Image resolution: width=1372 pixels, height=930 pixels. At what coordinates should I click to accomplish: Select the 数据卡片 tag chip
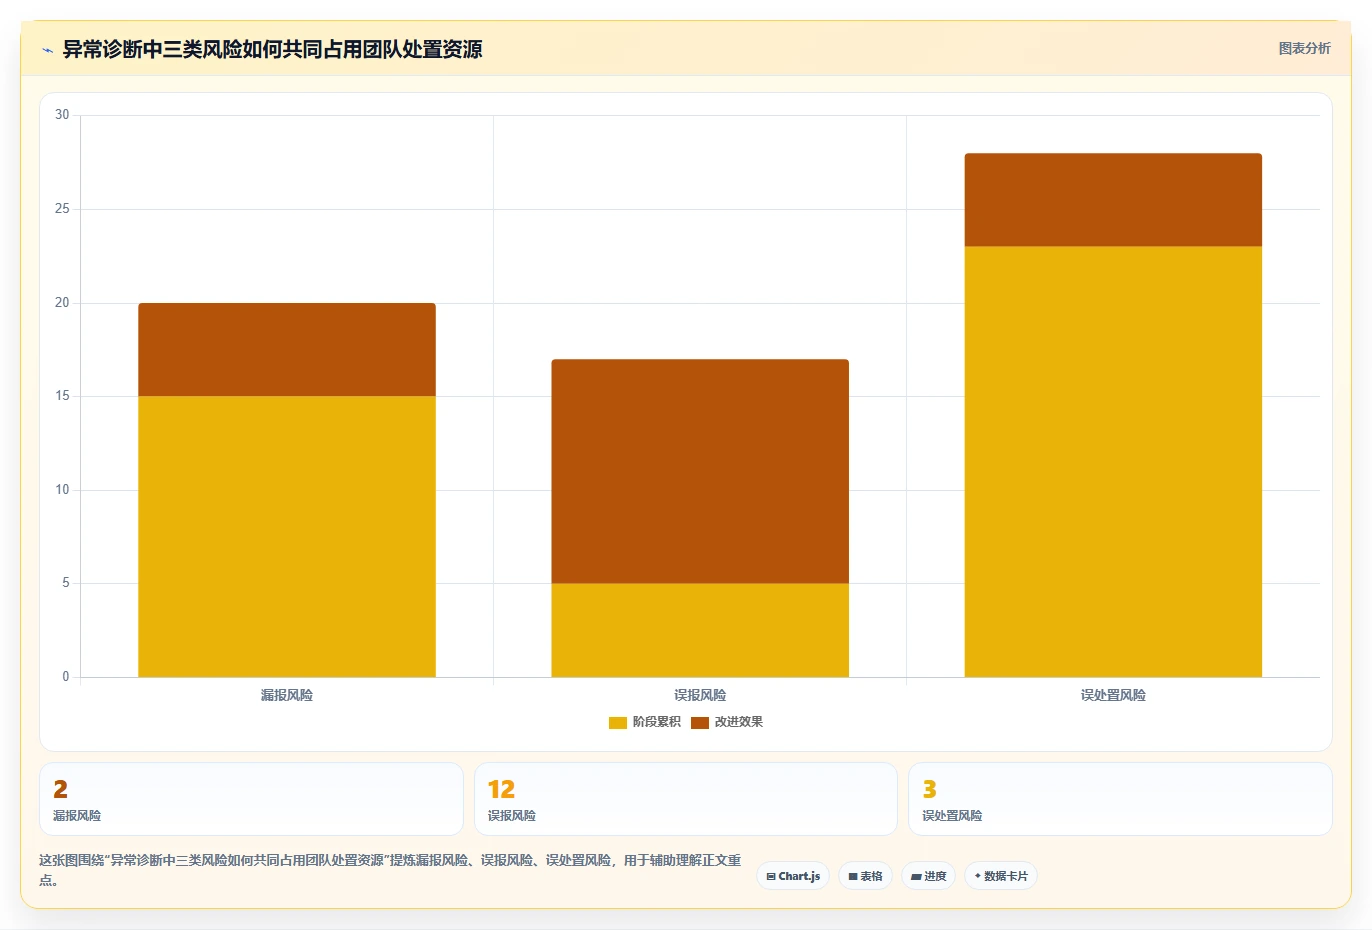pyautogui.click(x=1001, y=876)
